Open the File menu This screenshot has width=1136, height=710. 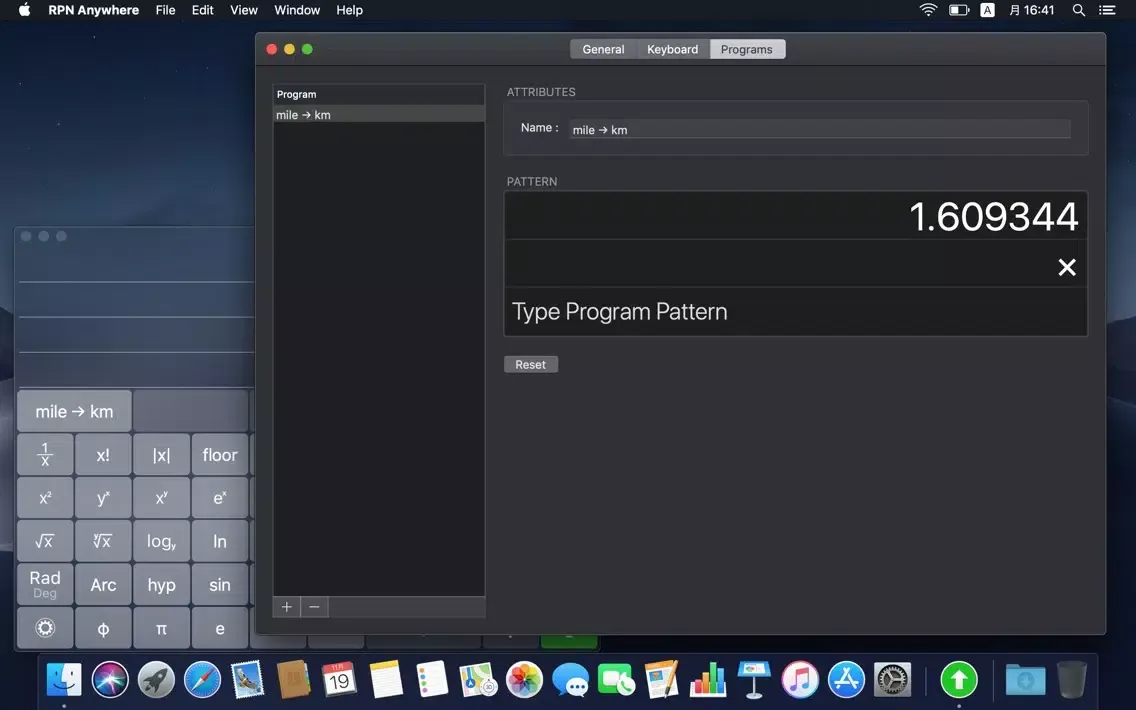(165, 10)
